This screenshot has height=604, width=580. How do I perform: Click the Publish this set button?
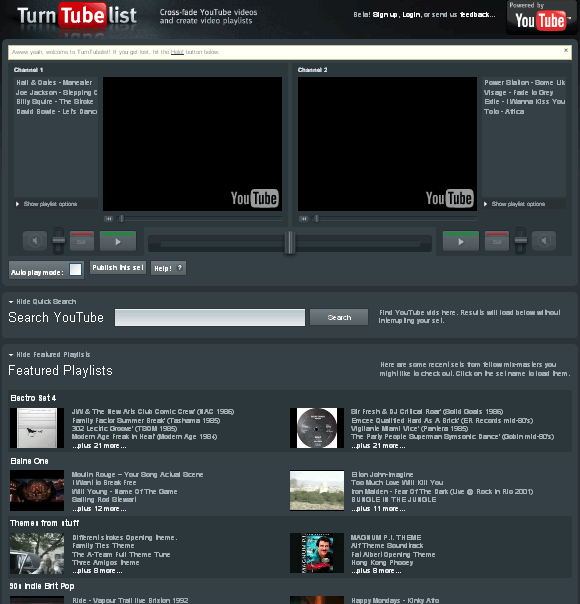point(118,267)
